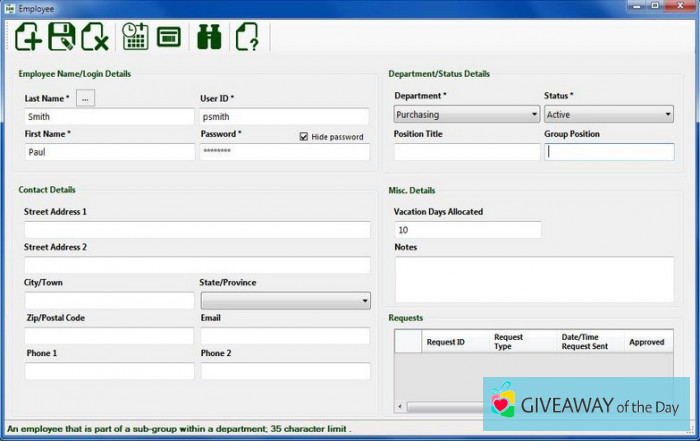This screenshot has height=441, width=700.
Task: Uncheck the Hide password checkbox
Action: pyautogui.click(x=304, y=137)
